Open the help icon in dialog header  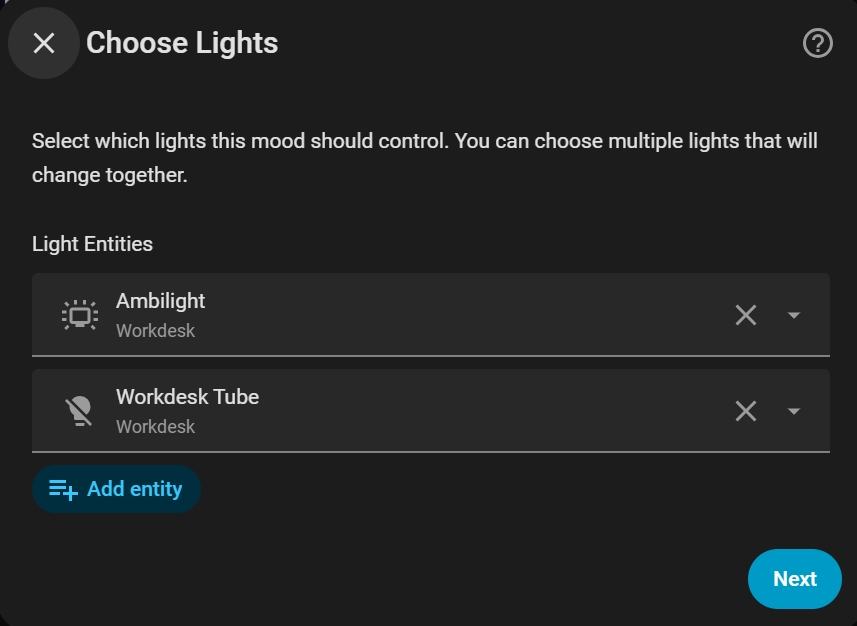click(x=818, y=43)
